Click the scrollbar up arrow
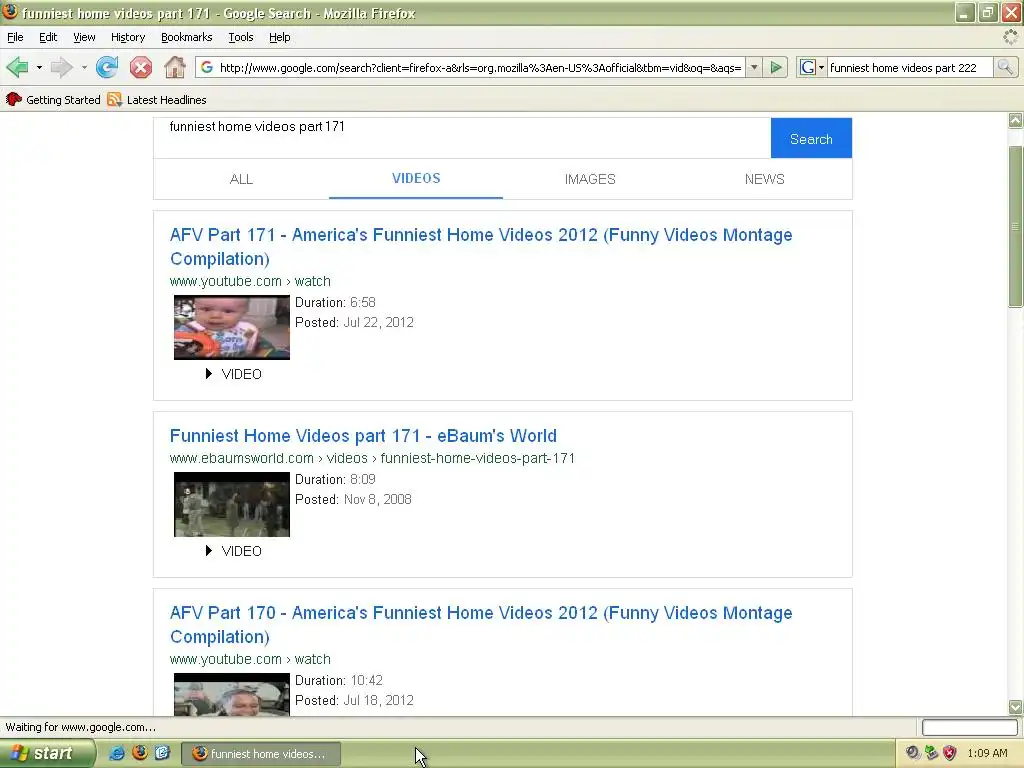 point(1015,120)
